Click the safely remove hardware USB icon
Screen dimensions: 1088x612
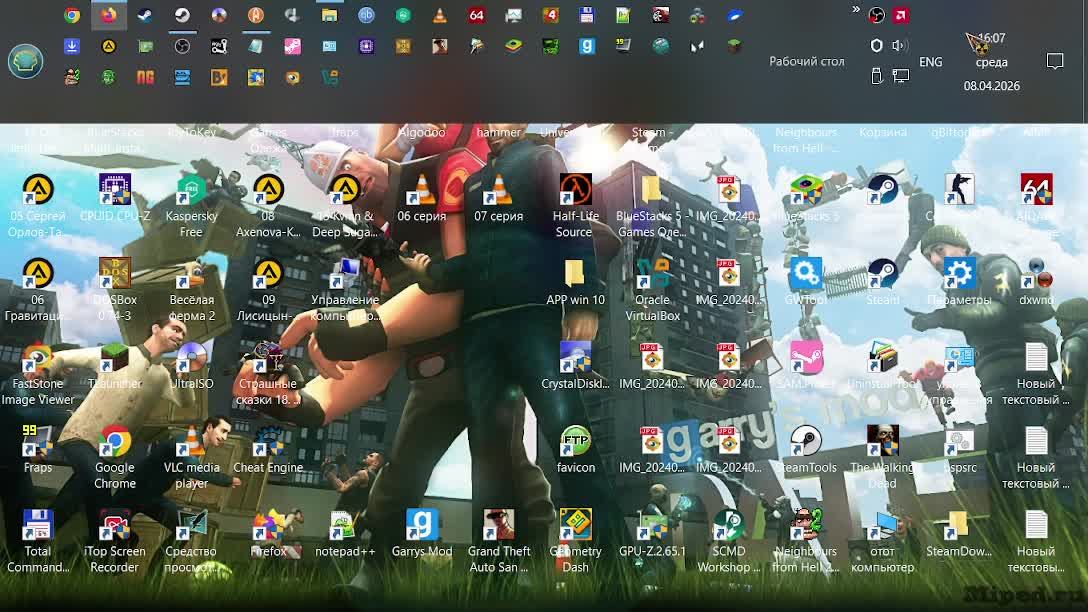pos(876,76)
